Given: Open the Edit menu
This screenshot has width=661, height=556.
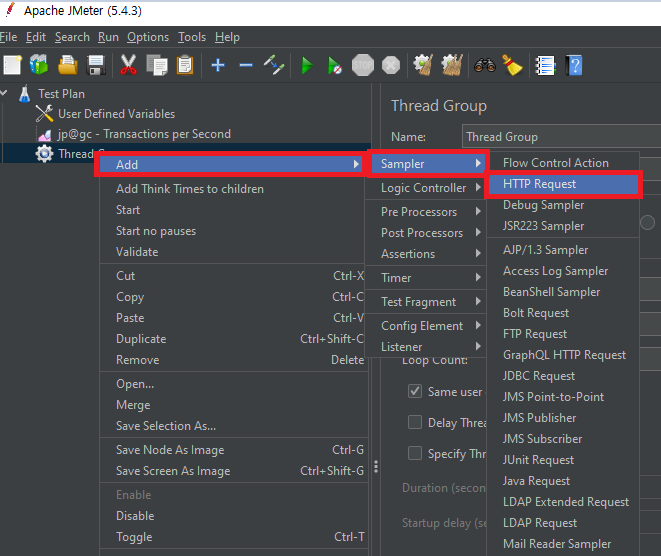Looking at the screenshot, I should 36,37.
